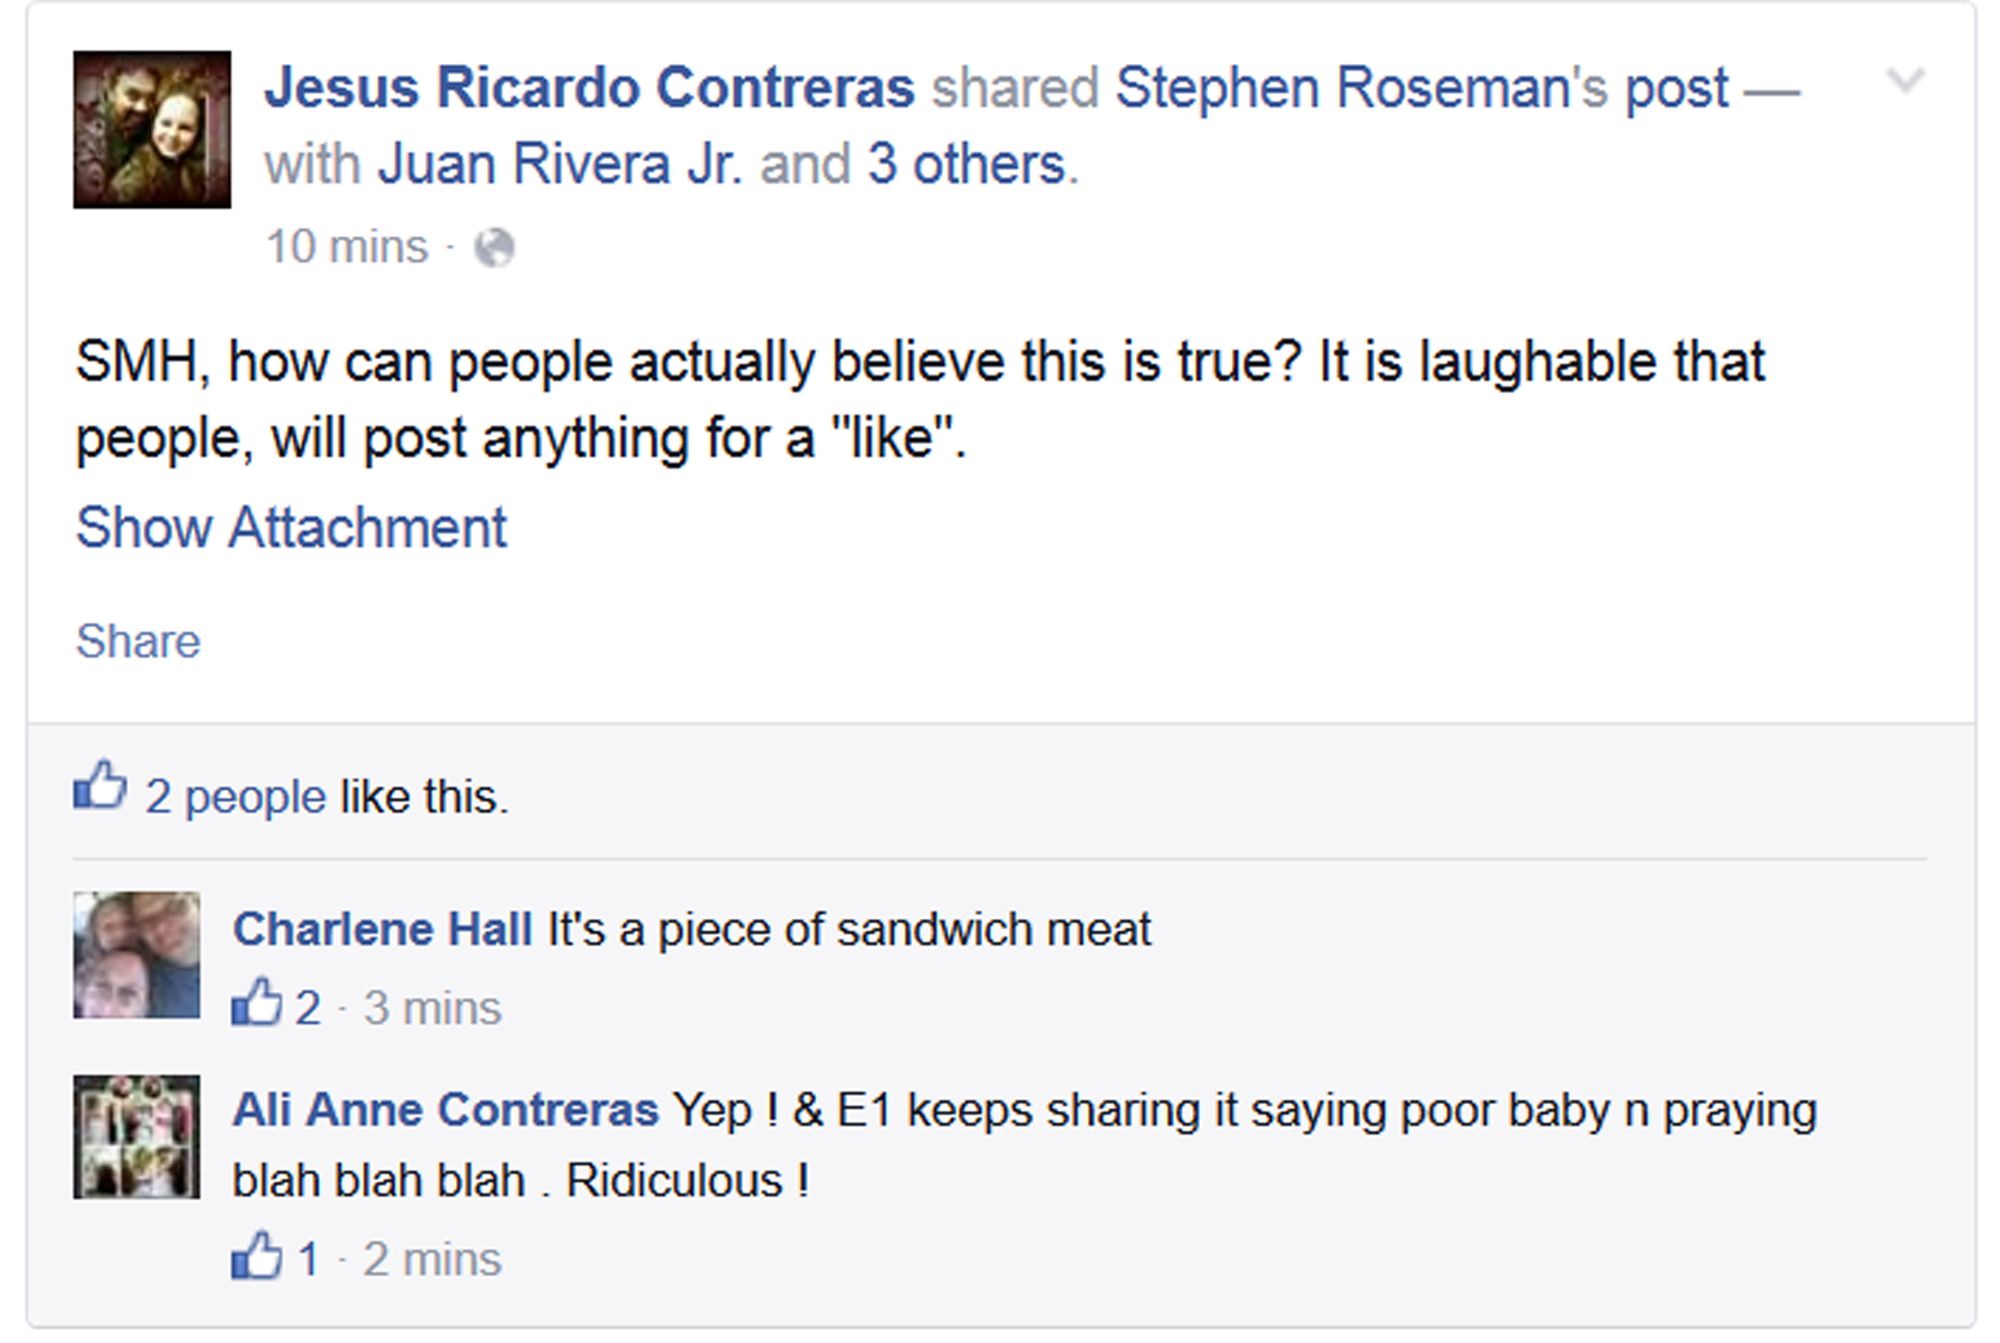
Task: Click the public globe privacy icon
Action: [494, 248]
